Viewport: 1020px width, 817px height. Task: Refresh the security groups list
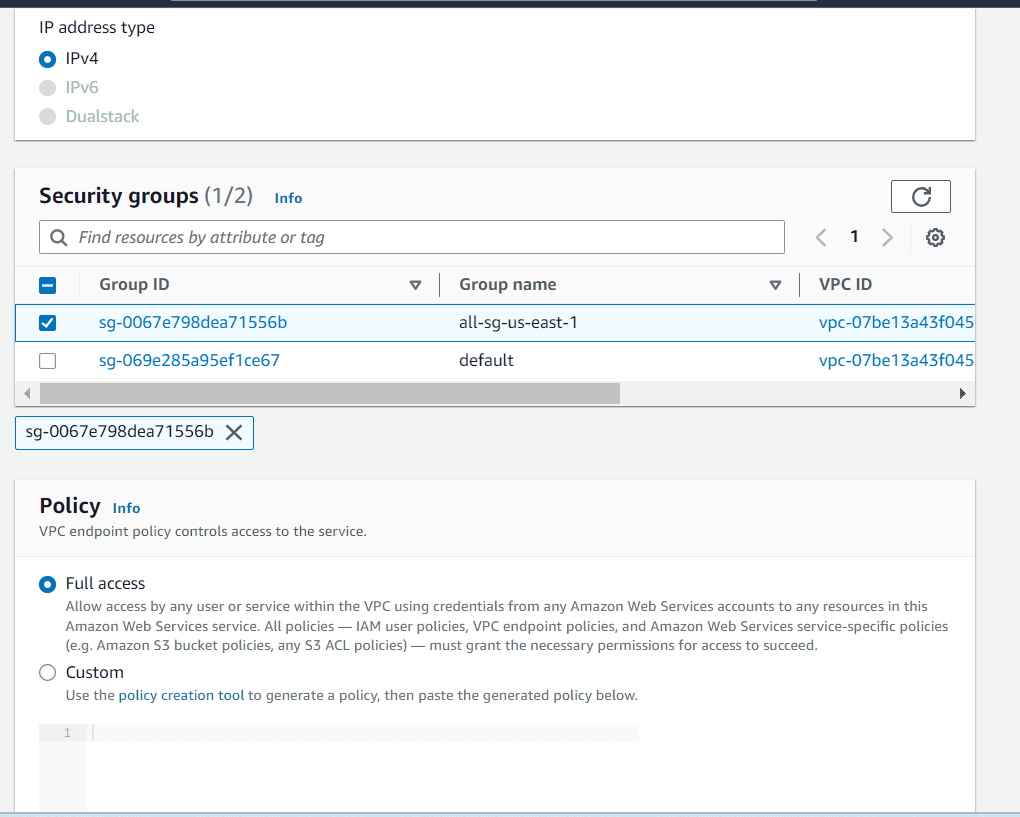[x=920, y=196]
